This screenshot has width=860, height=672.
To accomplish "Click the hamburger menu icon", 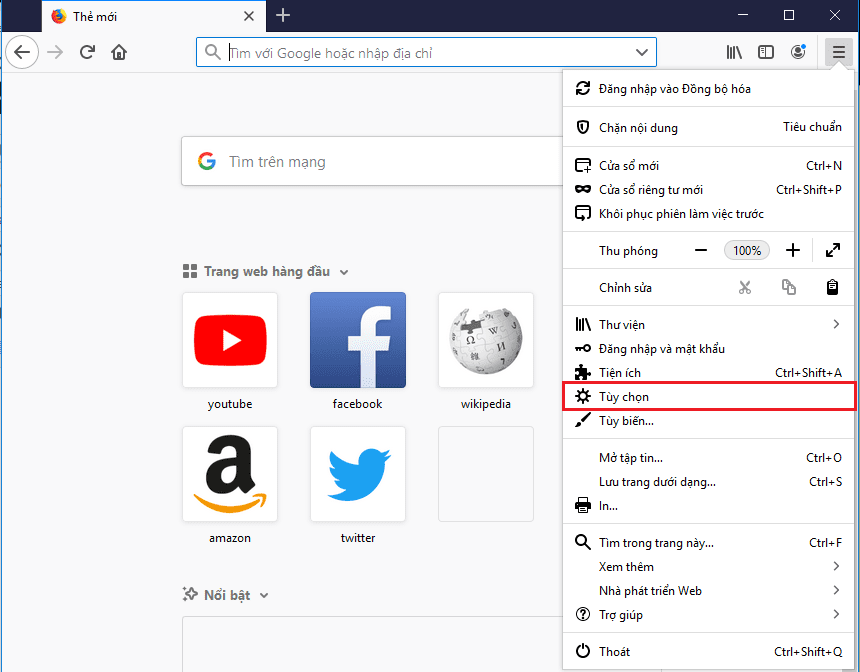I will (838, 52).
